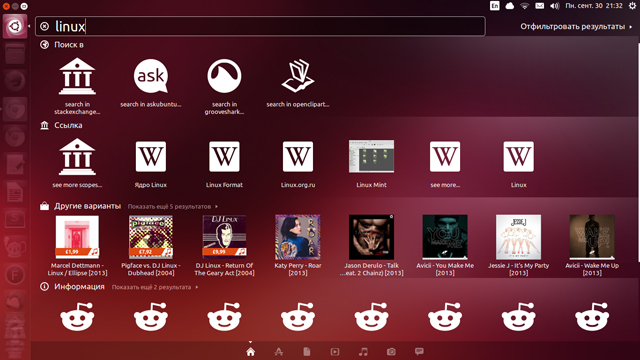This screenshot has height=360, width=640.
Task: Collapse the Поиск в category header
Action: tap(62, 45)
